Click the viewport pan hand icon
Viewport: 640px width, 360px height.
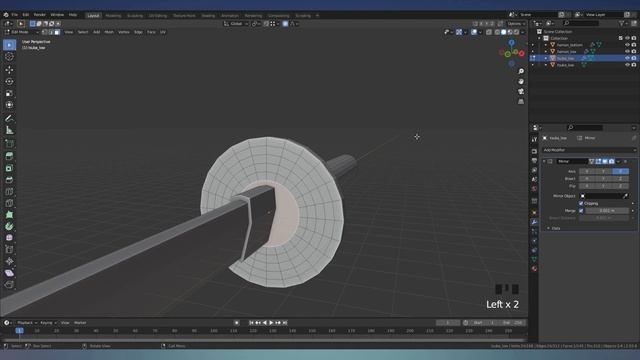pyautogui.click(x=521, y=82)
